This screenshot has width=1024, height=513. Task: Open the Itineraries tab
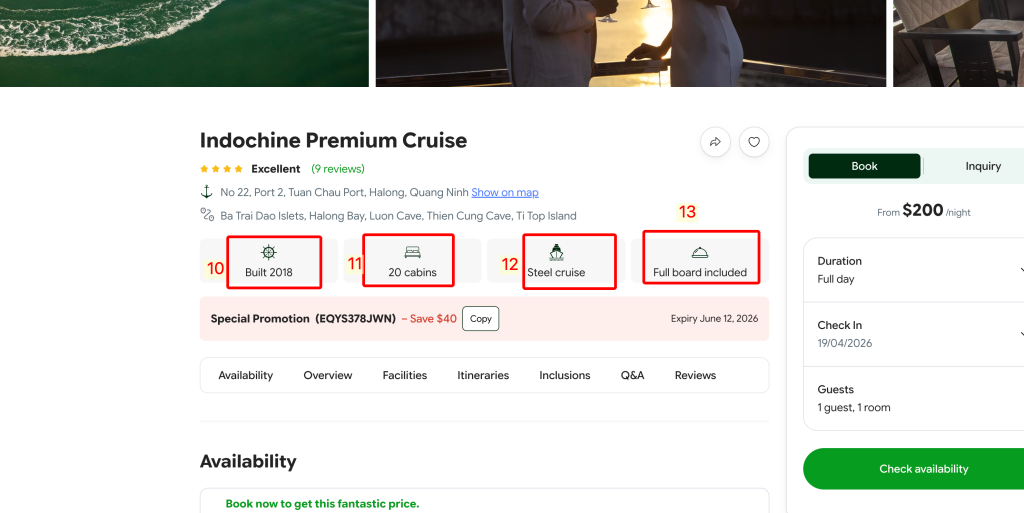(x=483, y=375)
